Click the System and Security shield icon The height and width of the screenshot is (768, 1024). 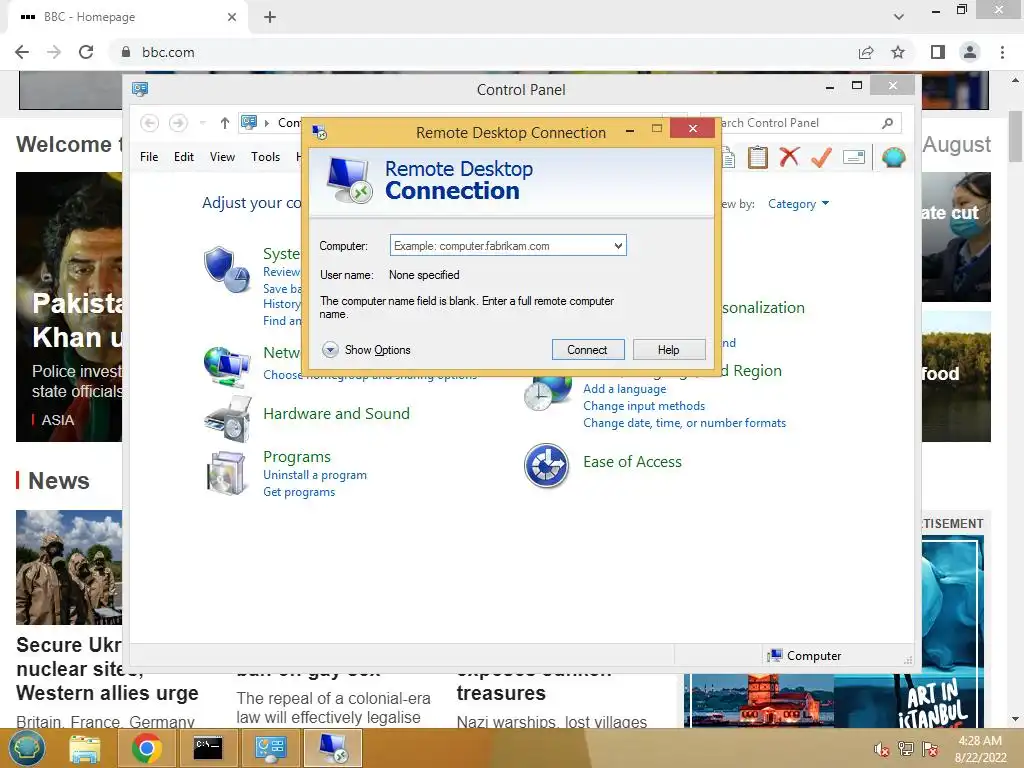pyautogui.click(x=226, y=269)
